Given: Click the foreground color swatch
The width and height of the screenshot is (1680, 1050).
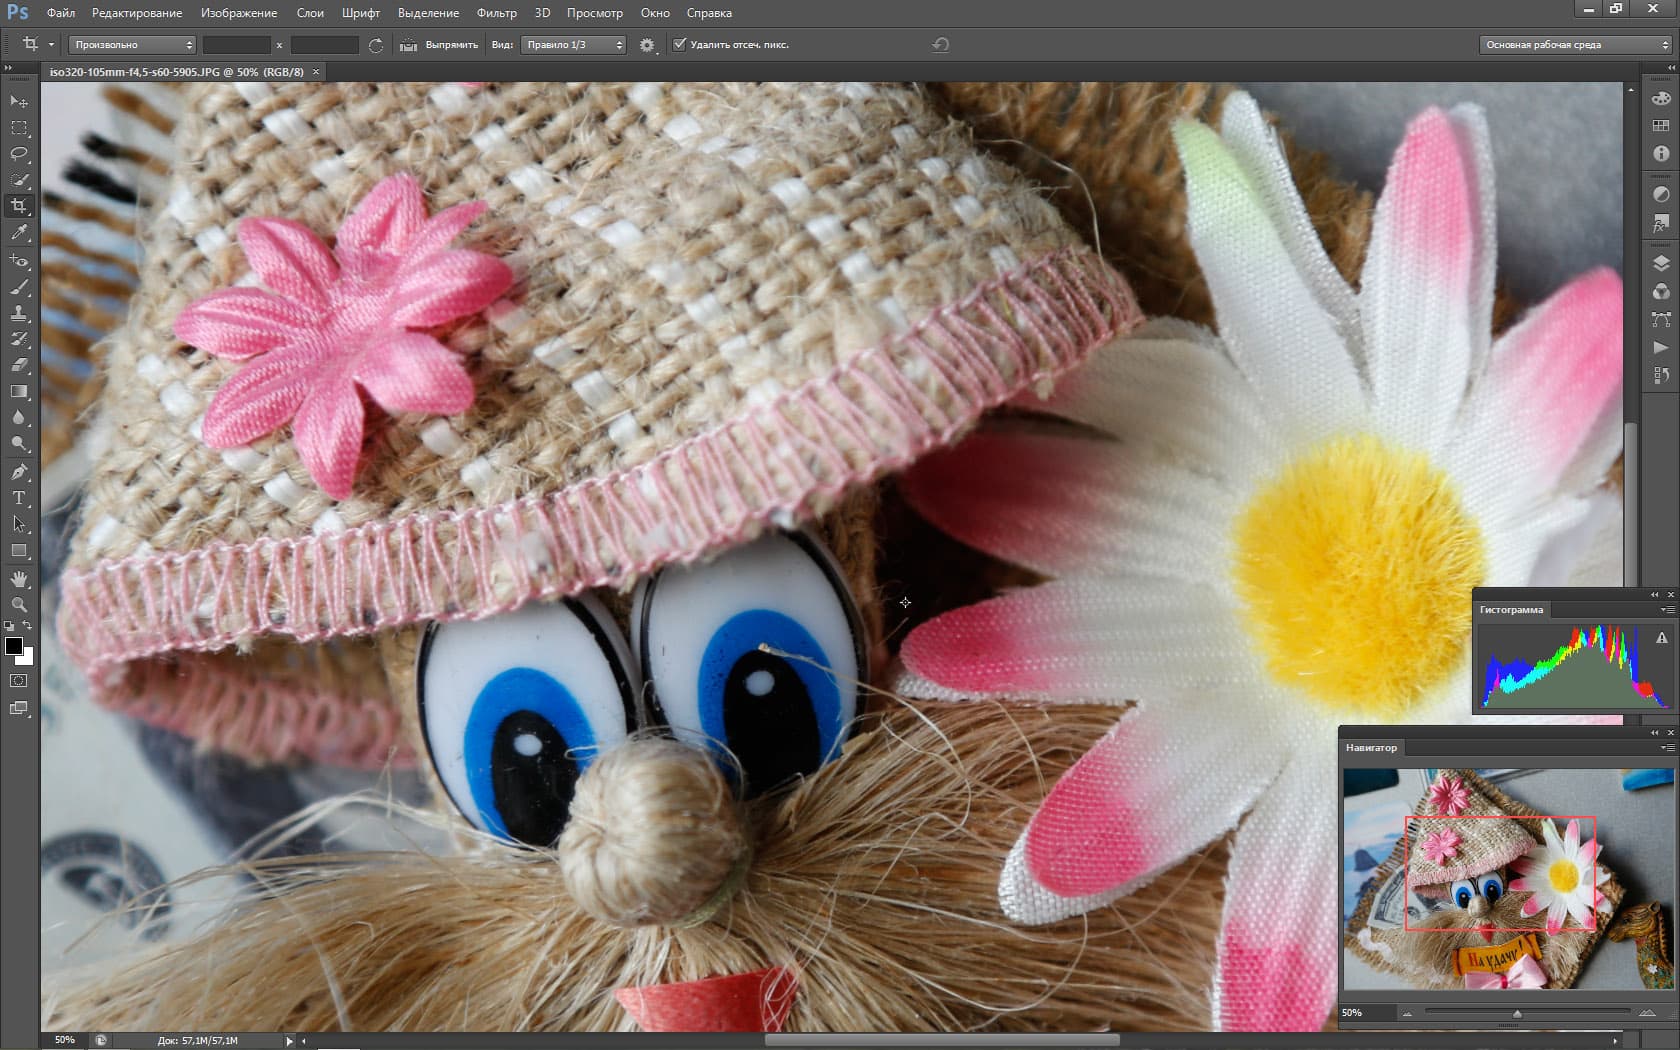Looking at the screenshot, I should 14,646.
